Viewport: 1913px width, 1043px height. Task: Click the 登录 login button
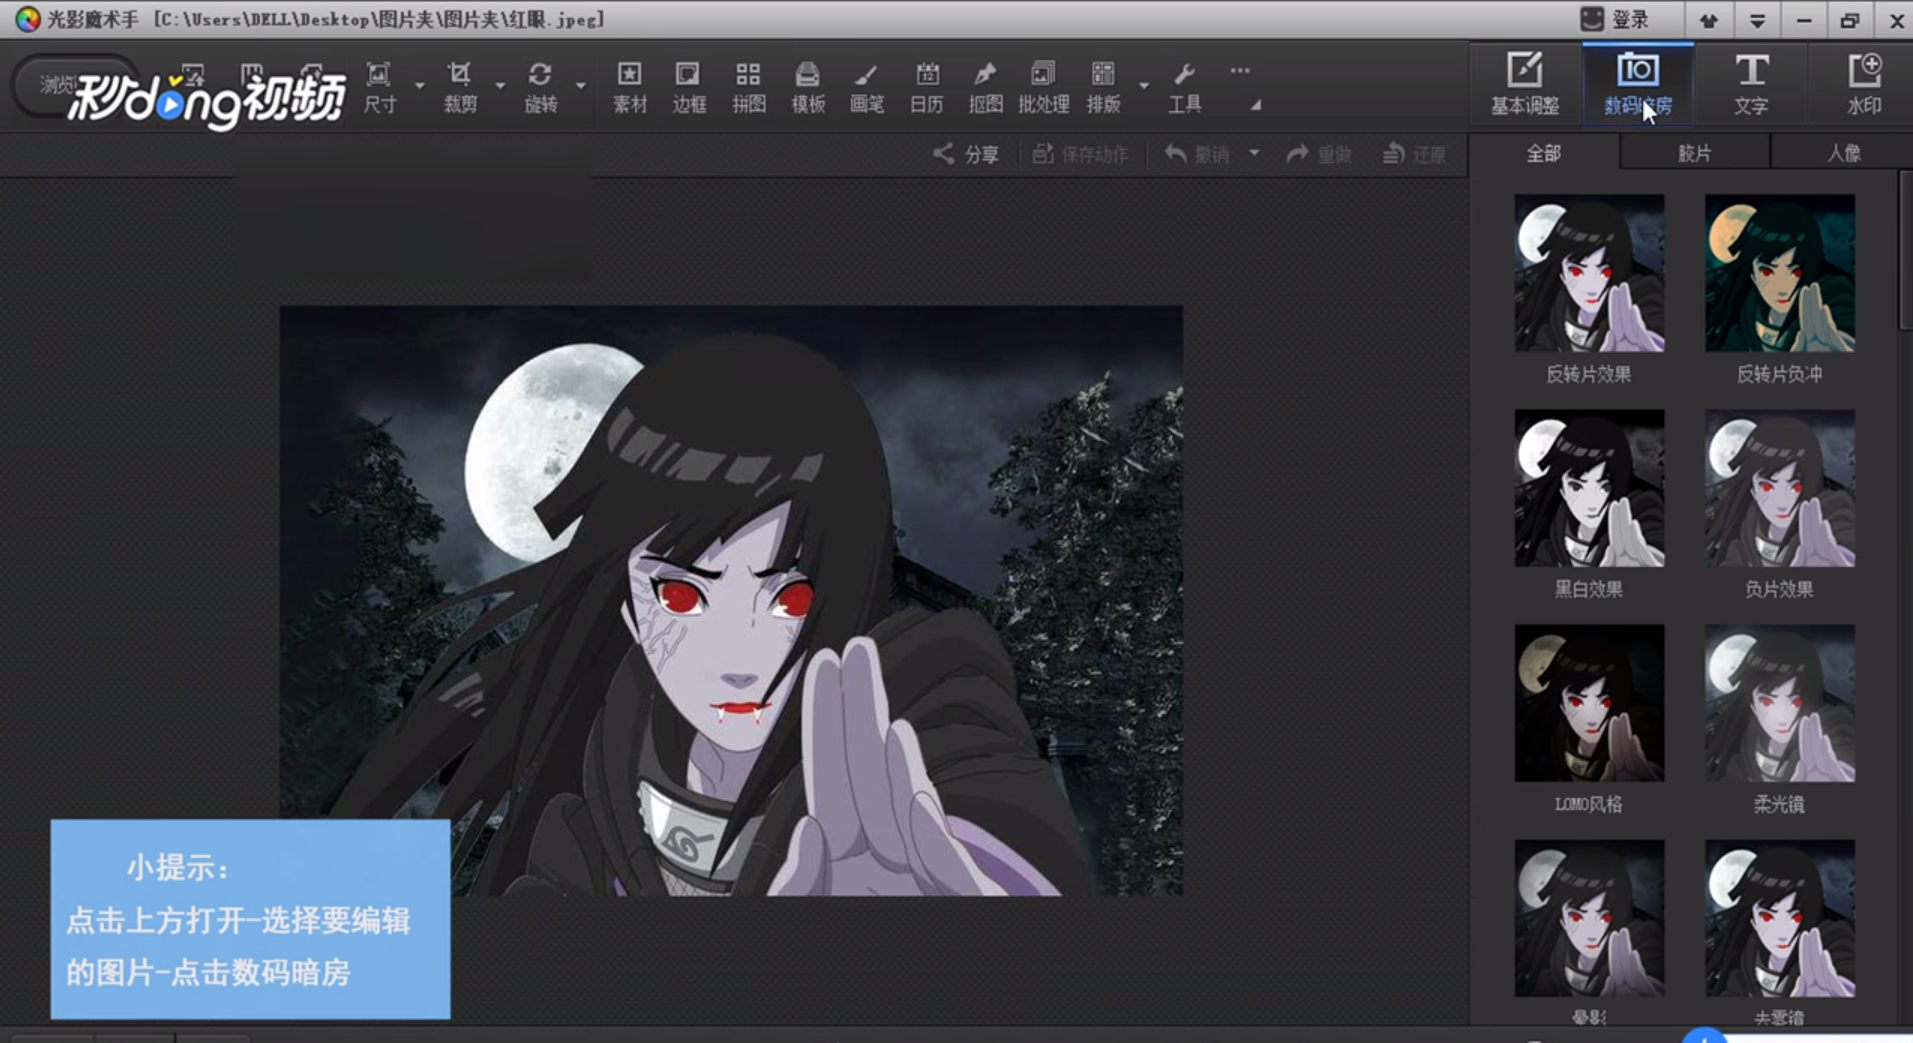tap(1616, 19)
